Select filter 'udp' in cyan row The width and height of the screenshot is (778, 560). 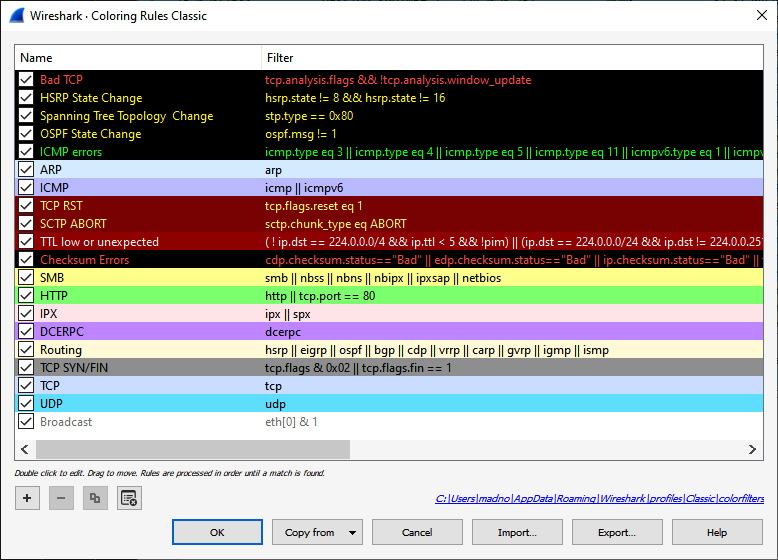pyautogui.click(x=275, y=404)
